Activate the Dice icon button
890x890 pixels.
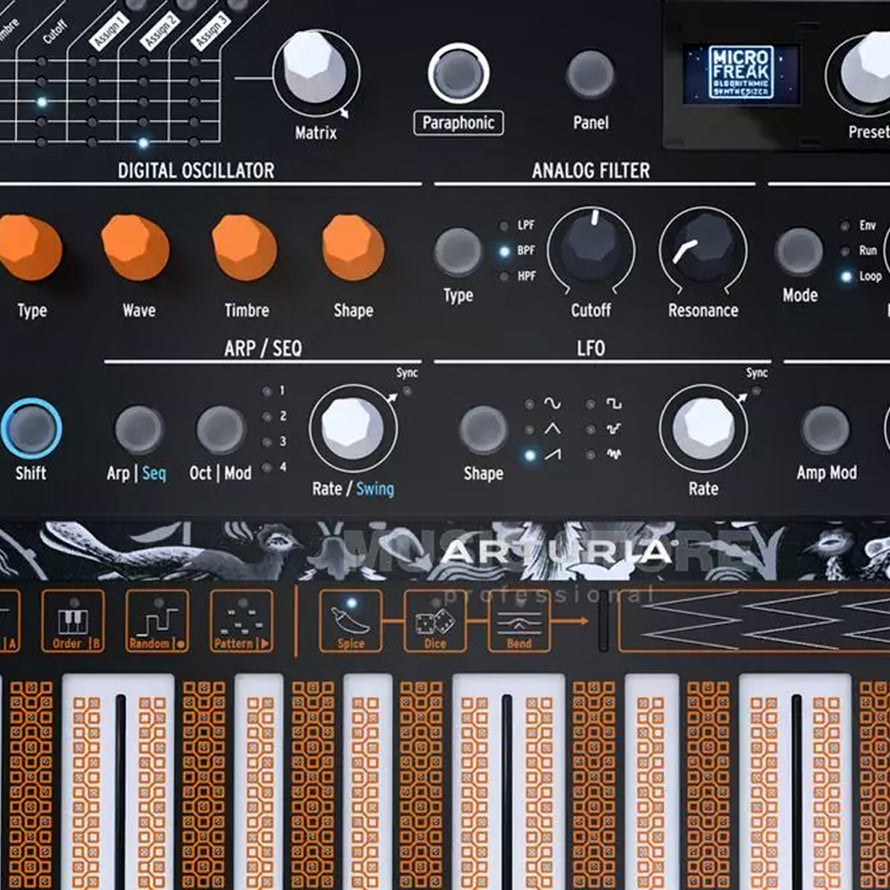click(435, 620)
